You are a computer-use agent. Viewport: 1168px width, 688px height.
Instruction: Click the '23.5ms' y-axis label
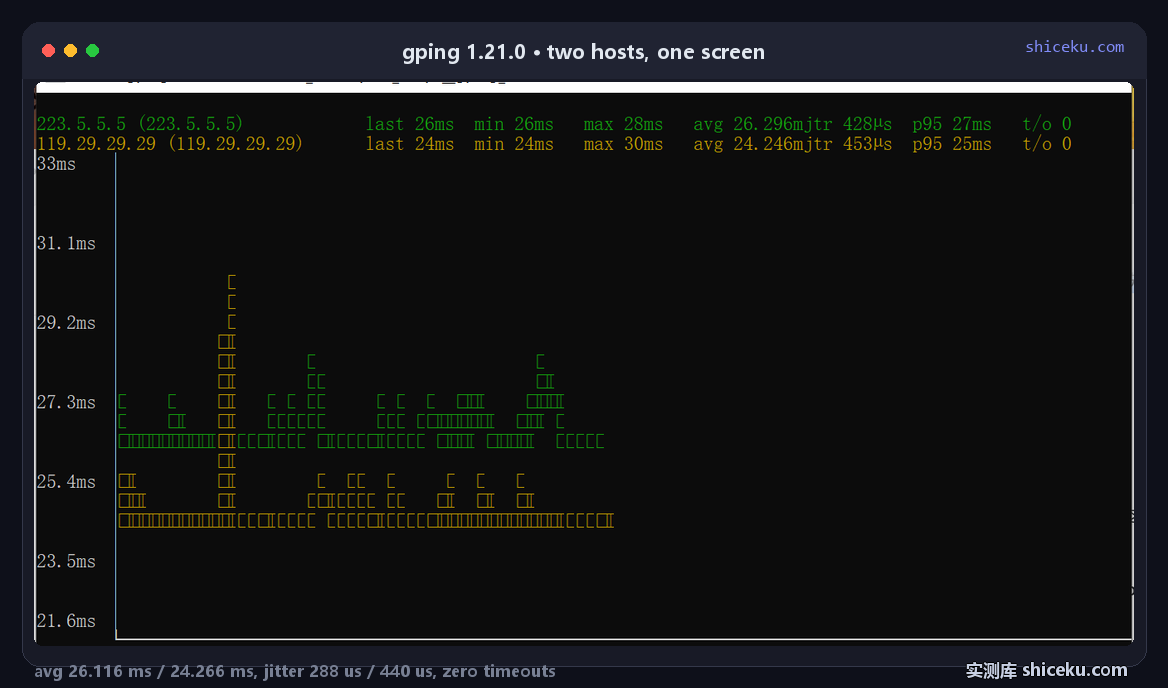pyautogui.click(x=66, y=561)
